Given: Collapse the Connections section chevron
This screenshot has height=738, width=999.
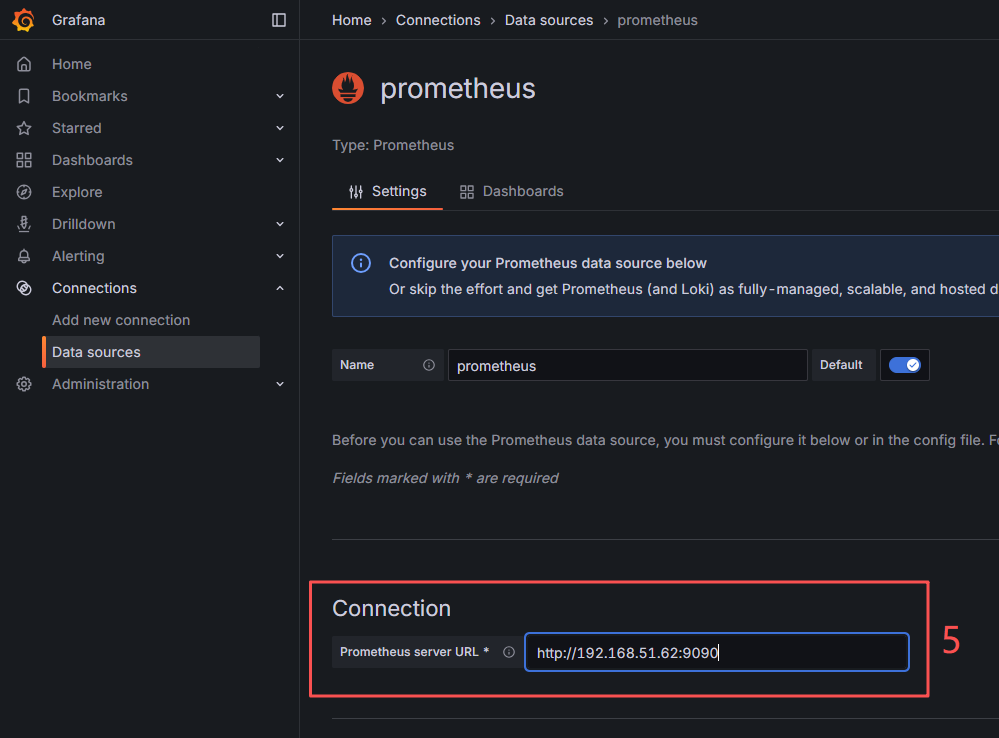Looking at the screenshot, I should [x=280, y=288].
